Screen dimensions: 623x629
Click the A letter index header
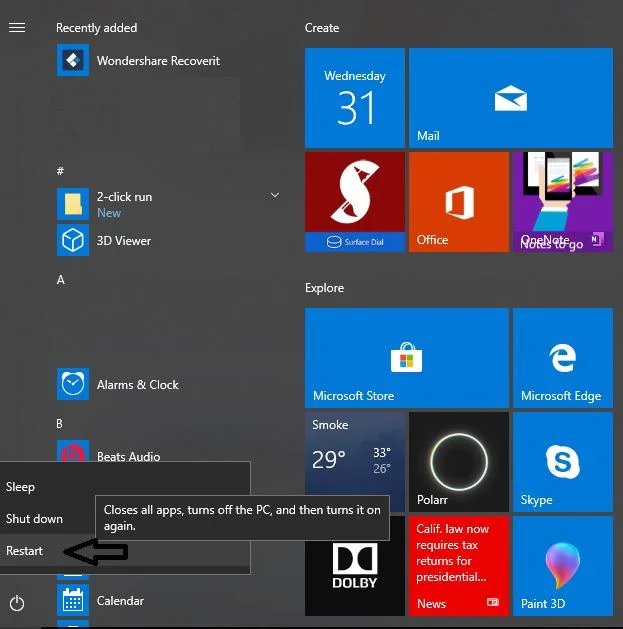pyautogui.click(x=61, y=280)
